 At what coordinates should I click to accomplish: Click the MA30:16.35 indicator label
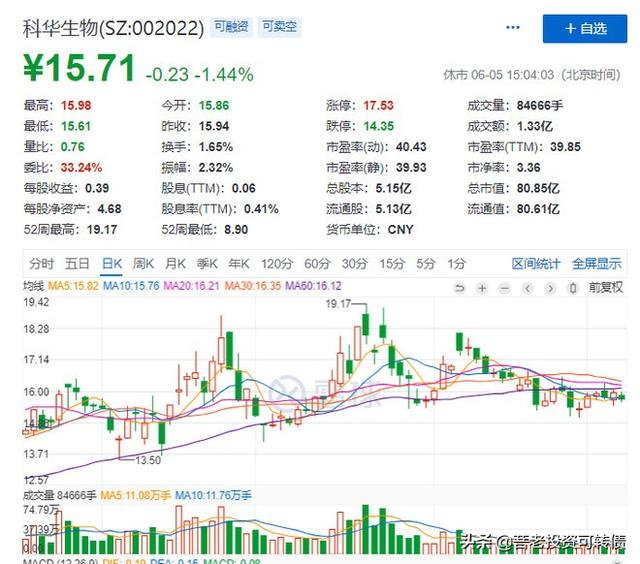(x=253, y=286)
